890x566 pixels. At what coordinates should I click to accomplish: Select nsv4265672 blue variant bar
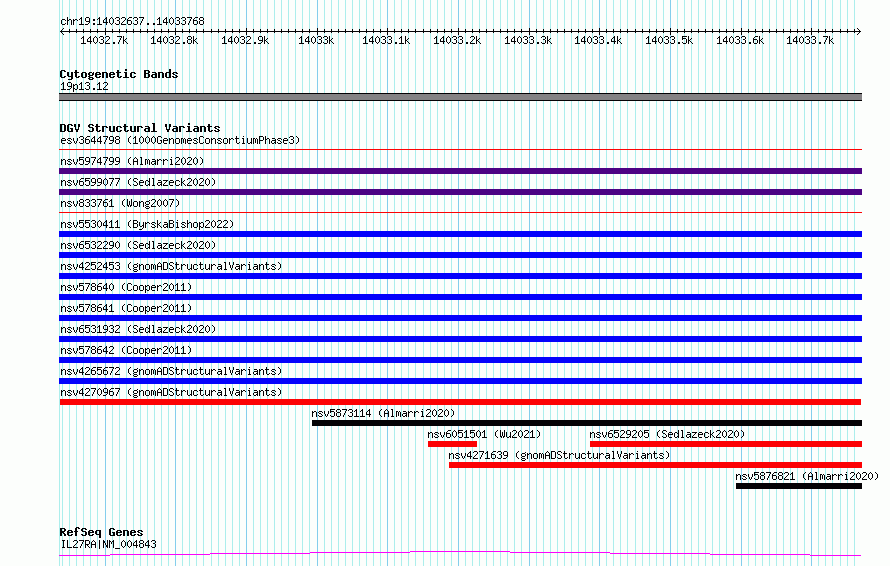pyautogui.click(x=460, y=381)
